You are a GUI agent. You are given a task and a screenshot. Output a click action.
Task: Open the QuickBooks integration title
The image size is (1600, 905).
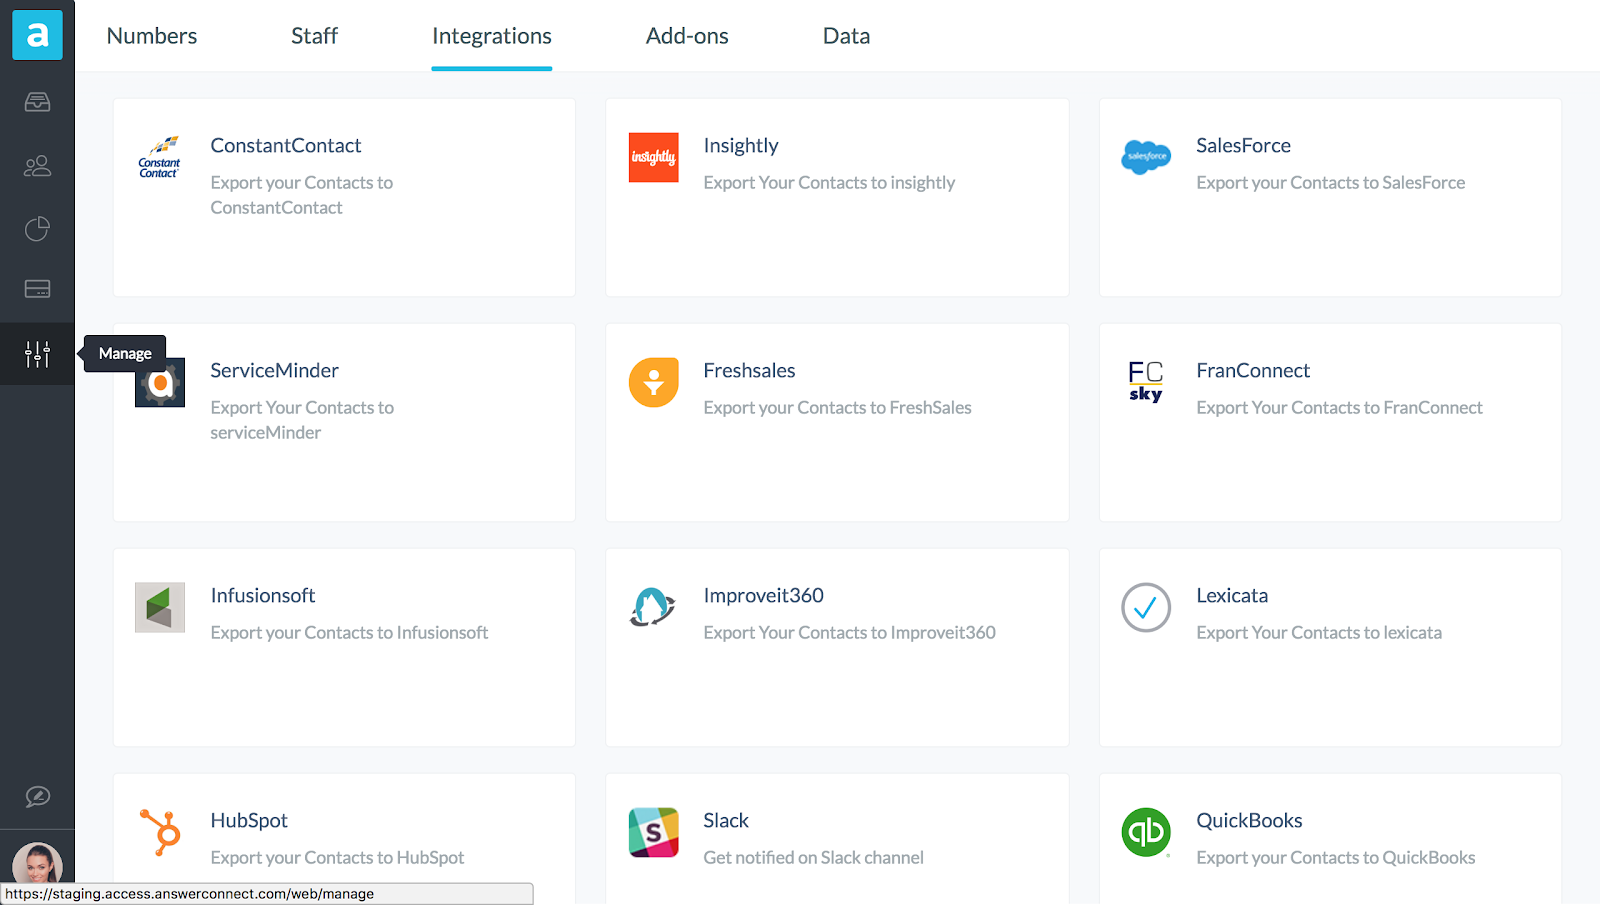click(1249, 821)
